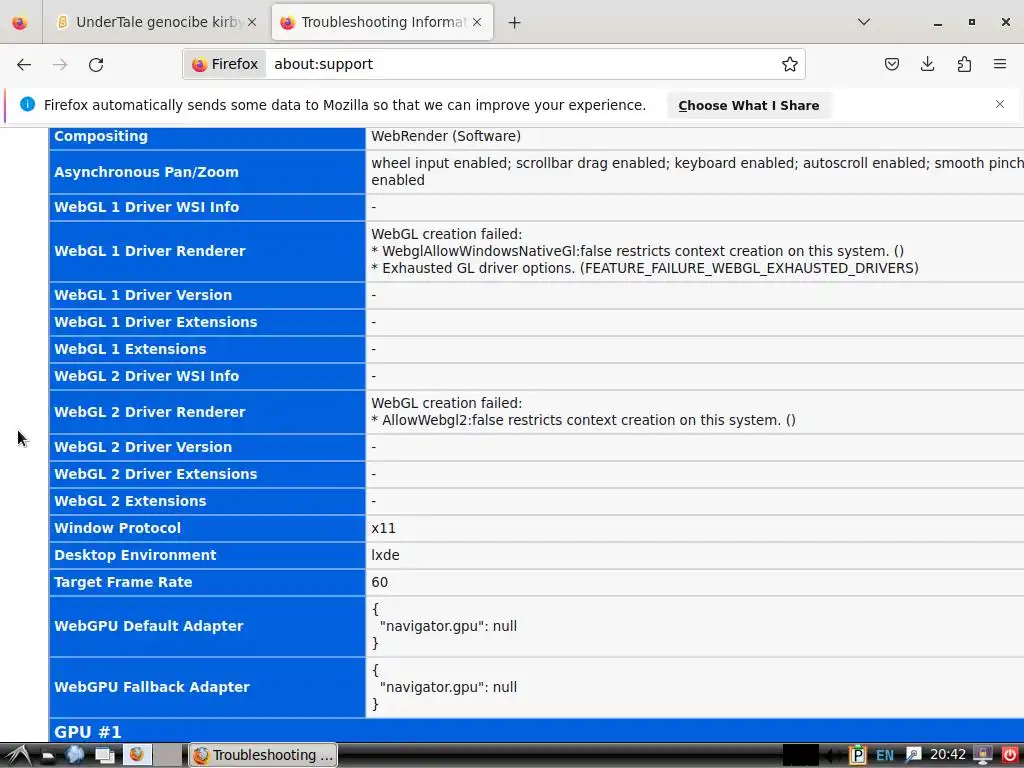Click the Desktop Environment label

coord(135,555)
